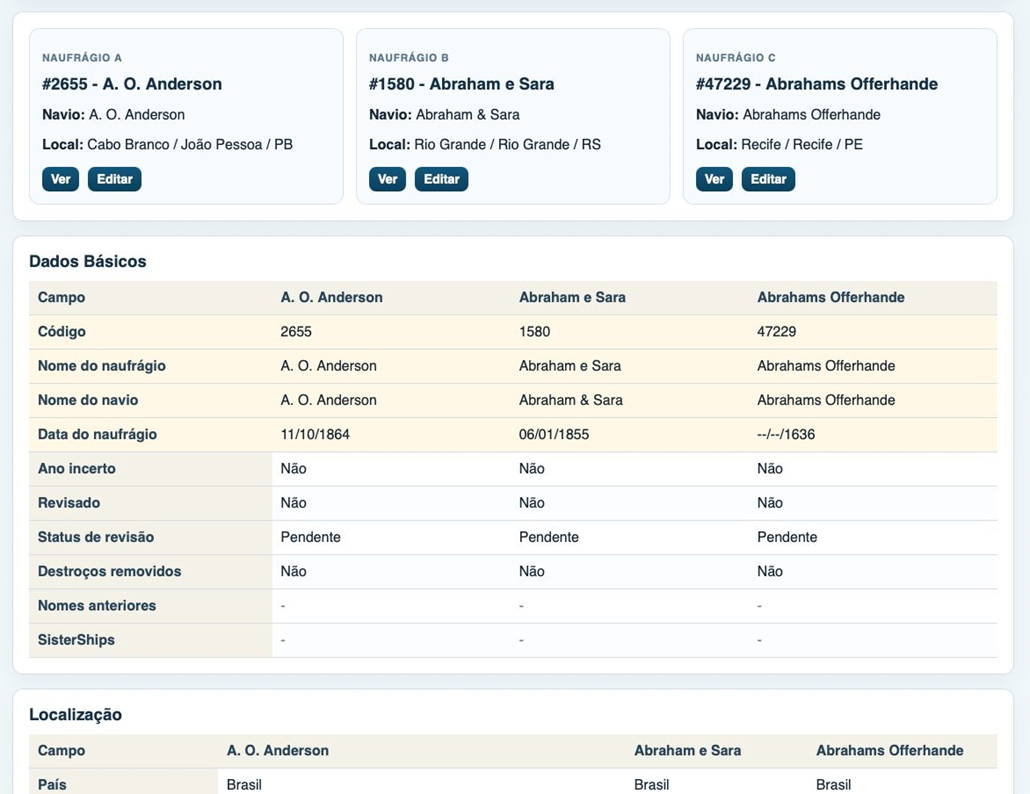Click the Código value 2655 cell
The height and width of the screenshot is (794, 1030).
[392, 332]
